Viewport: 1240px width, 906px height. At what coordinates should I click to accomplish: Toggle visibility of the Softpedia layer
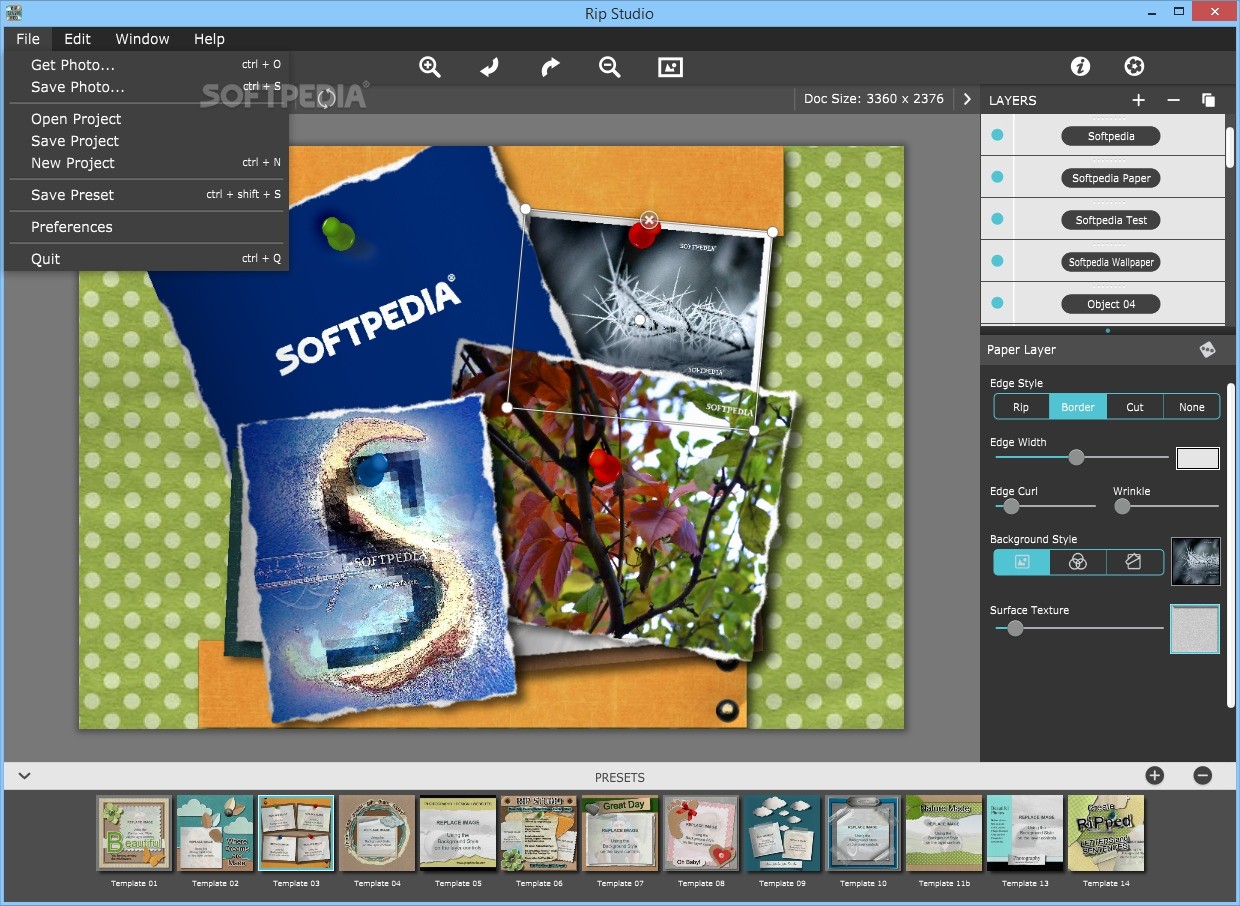[x=997, y=135]
